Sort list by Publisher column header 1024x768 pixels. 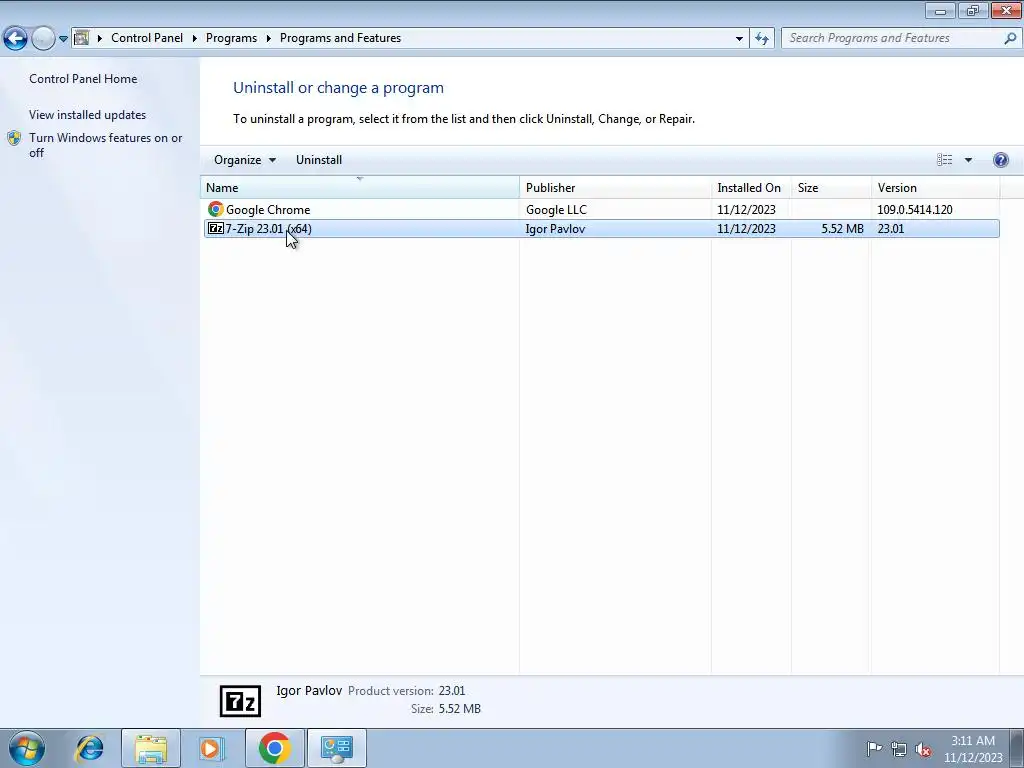click(x=615, y=187)
